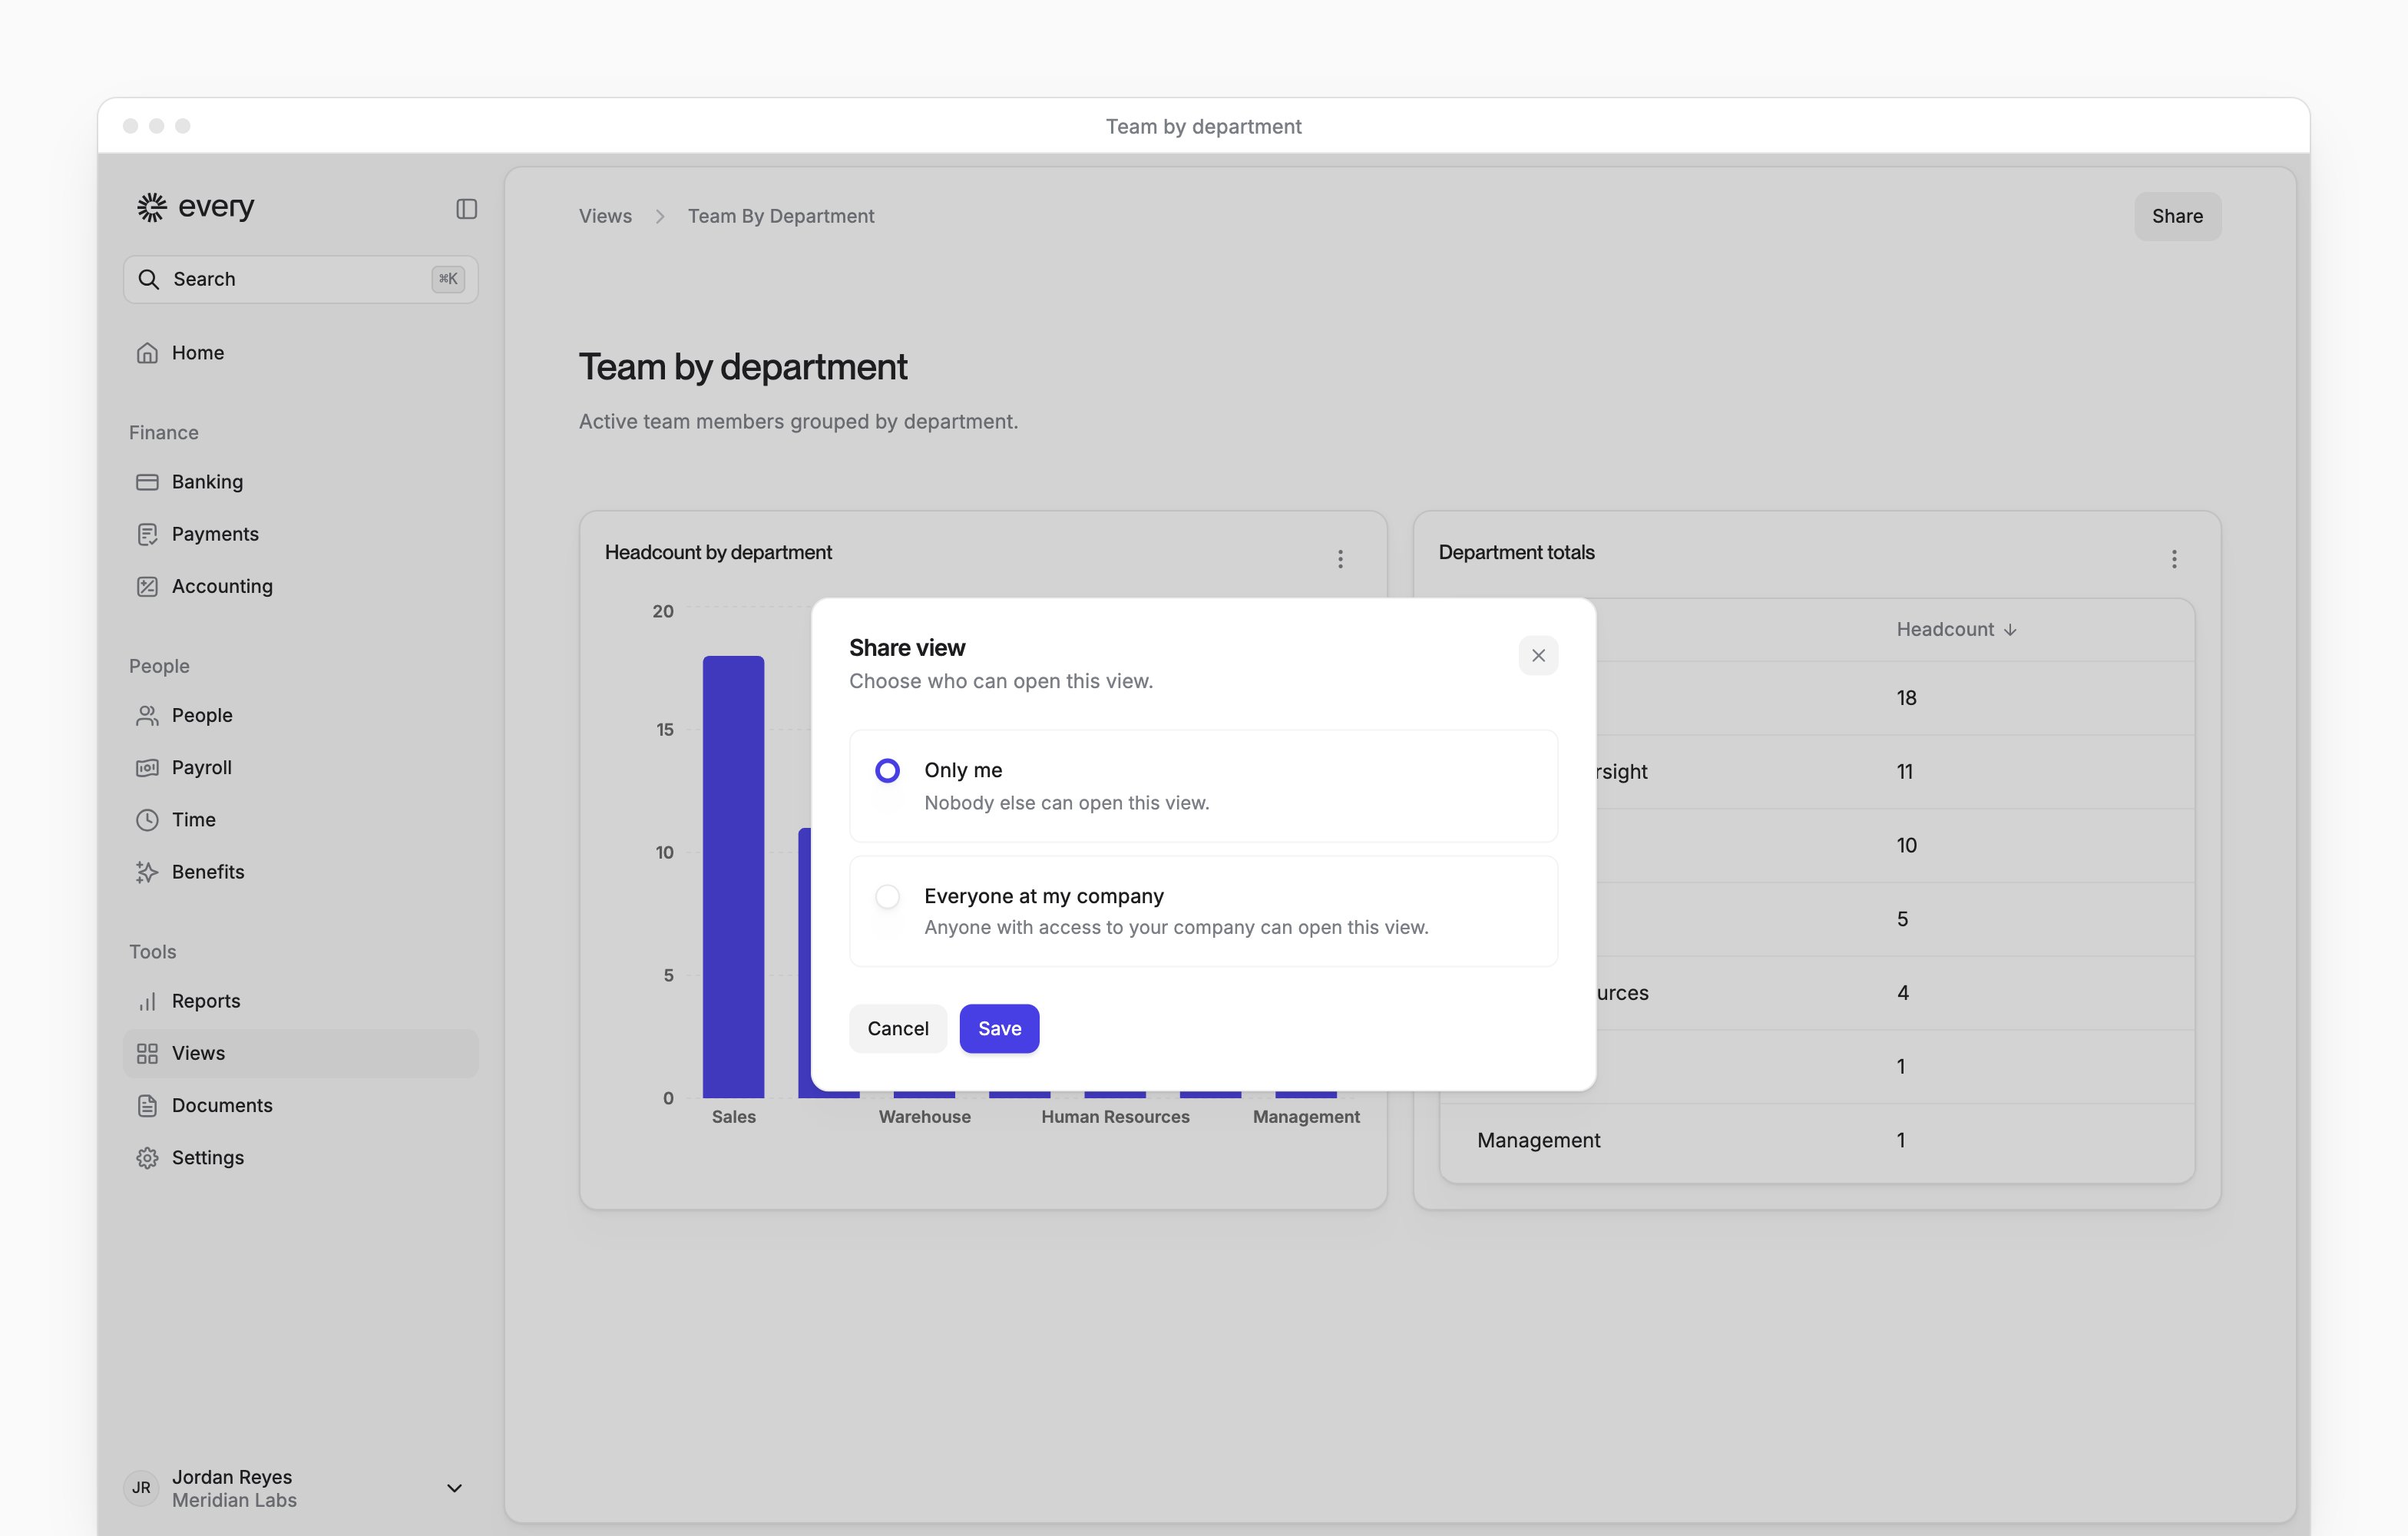
Task: Click the Settings gear icon
Action: [147, 1158]
